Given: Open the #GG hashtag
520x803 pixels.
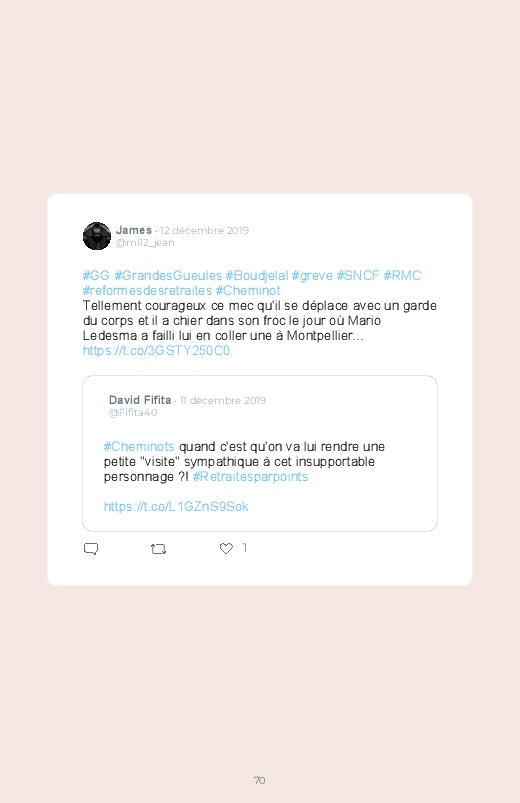Looking at the screenshot, I should click(96, 276).
